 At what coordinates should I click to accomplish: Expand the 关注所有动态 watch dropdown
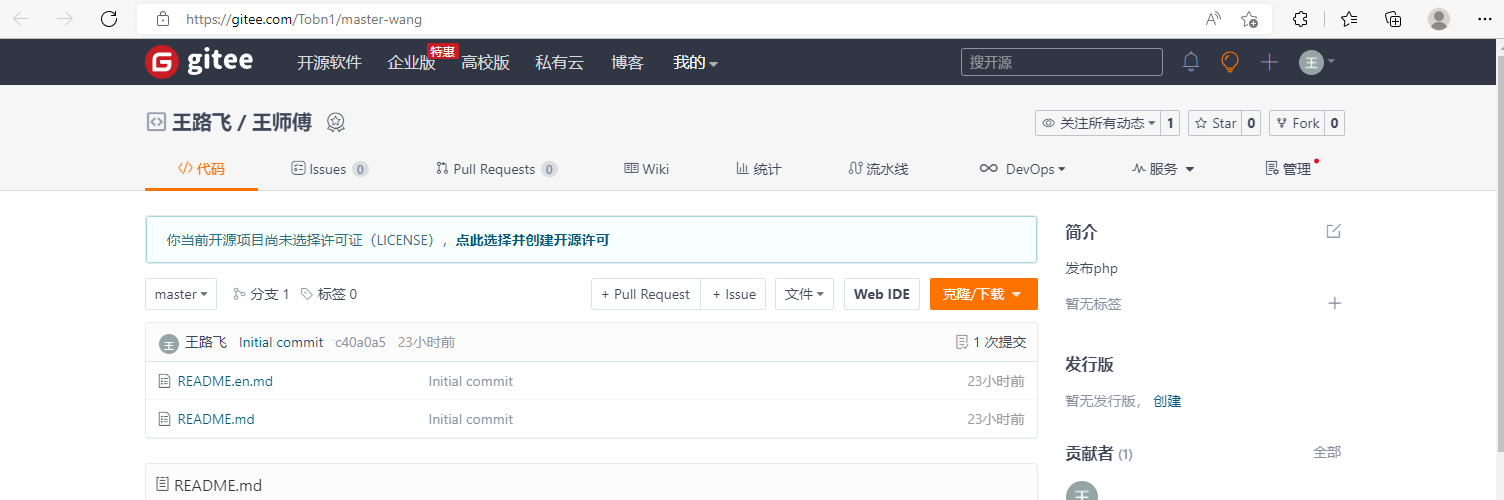(x=1098, y=123)
